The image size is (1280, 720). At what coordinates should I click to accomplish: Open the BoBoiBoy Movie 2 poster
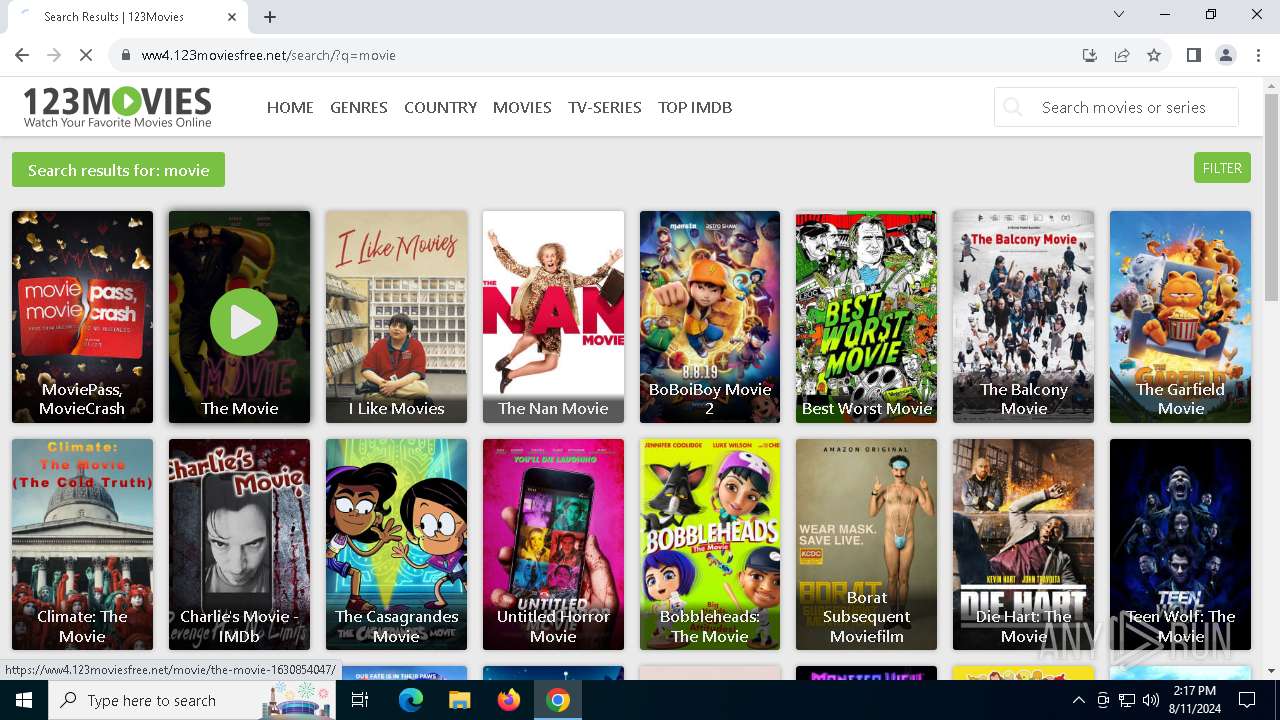[x=710, y=317]
